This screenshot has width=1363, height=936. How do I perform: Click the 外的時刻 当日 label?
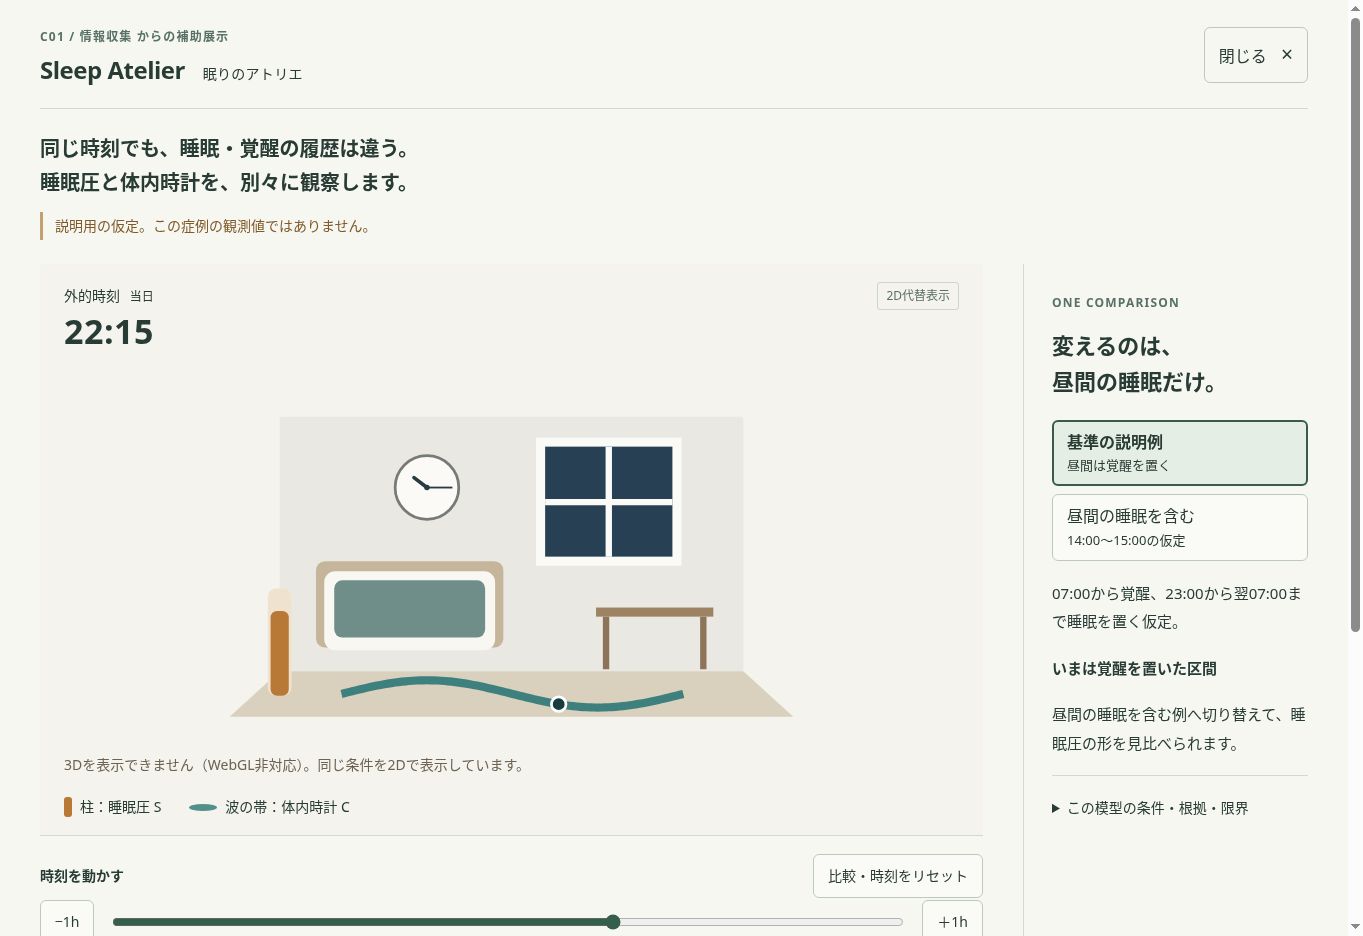click(x=108, y=296)
